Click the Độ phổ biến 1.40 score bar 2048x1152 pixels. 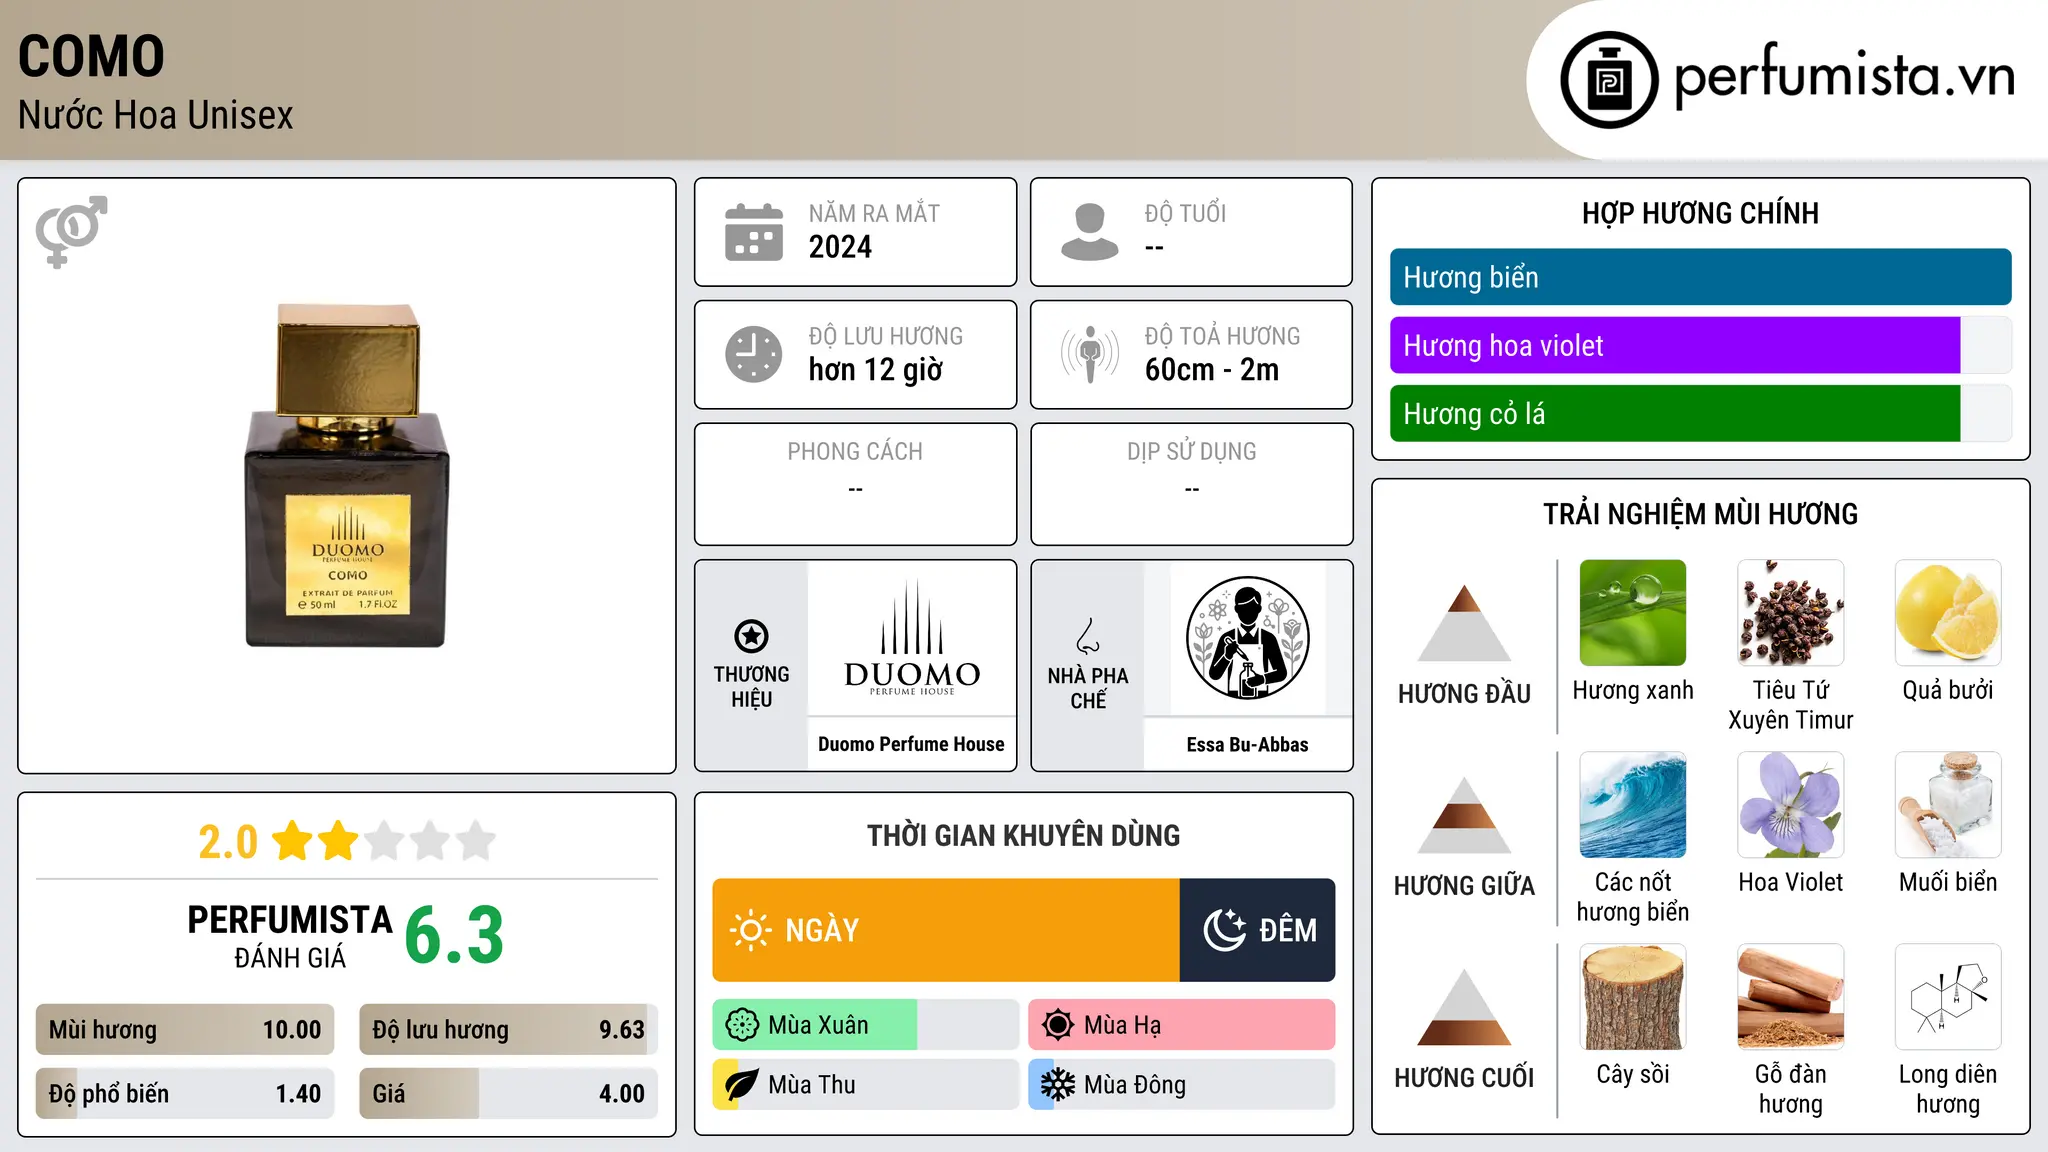tap(185, 1093)
